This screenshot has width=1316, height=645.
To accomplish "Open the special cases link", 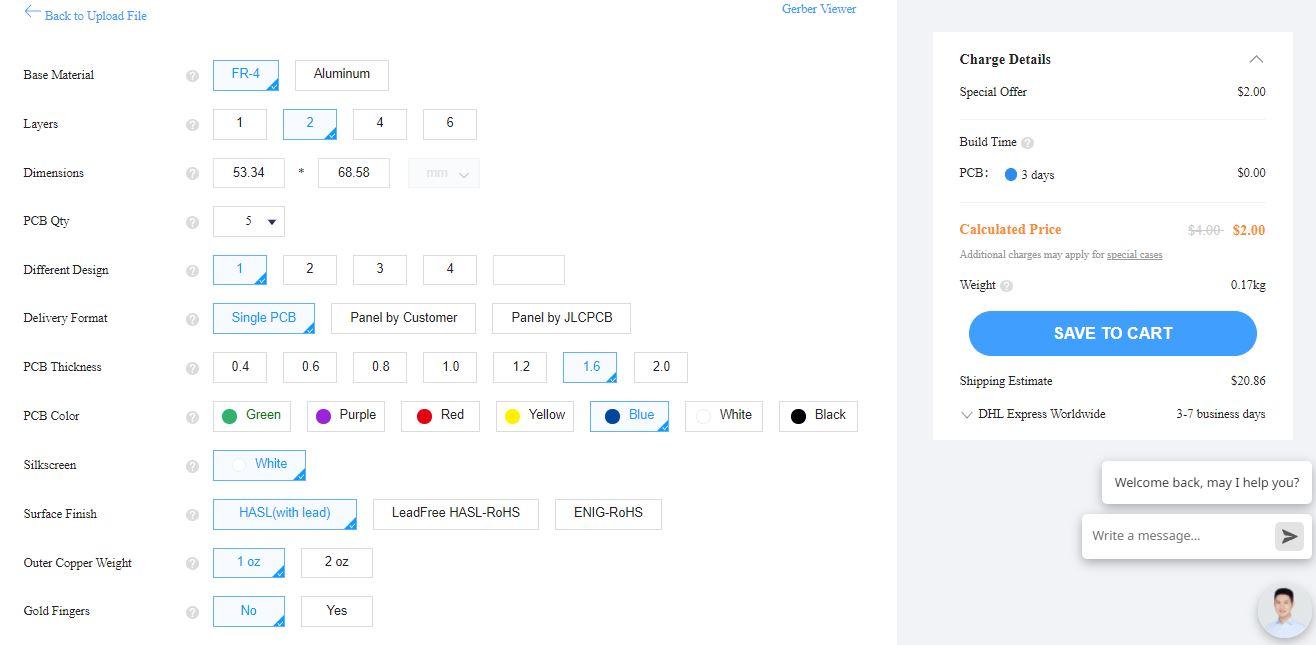I will pyautogui.click(x=1134, y=255).
